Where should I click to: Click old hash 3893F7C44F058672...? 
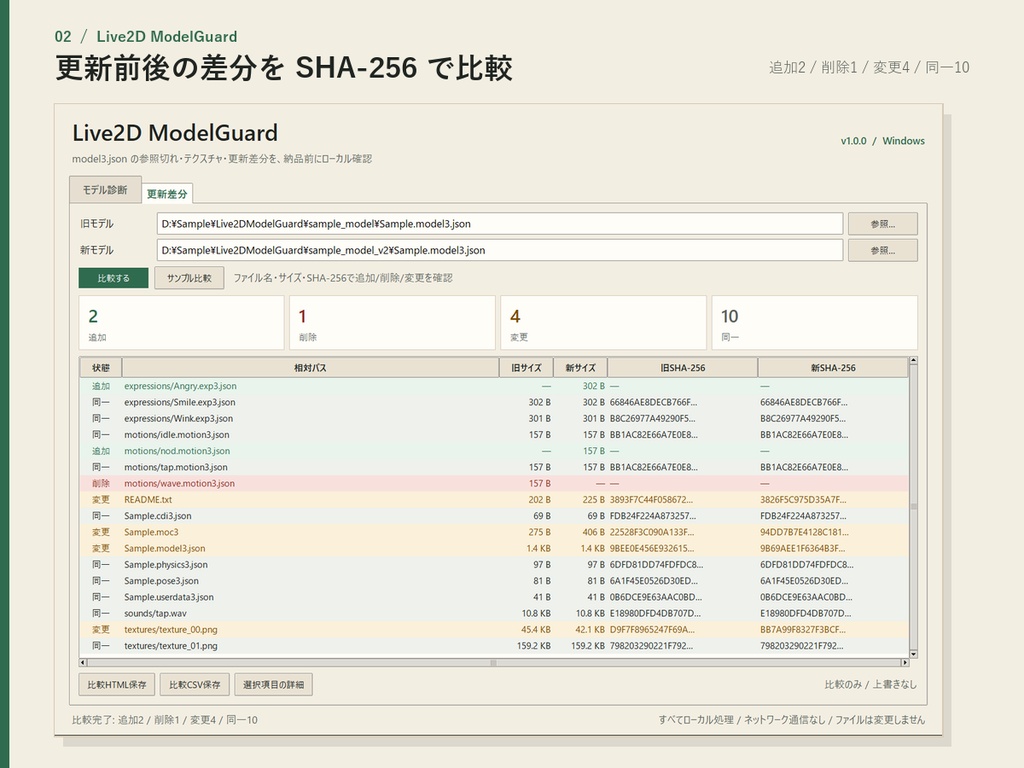[x=651, y=500]
